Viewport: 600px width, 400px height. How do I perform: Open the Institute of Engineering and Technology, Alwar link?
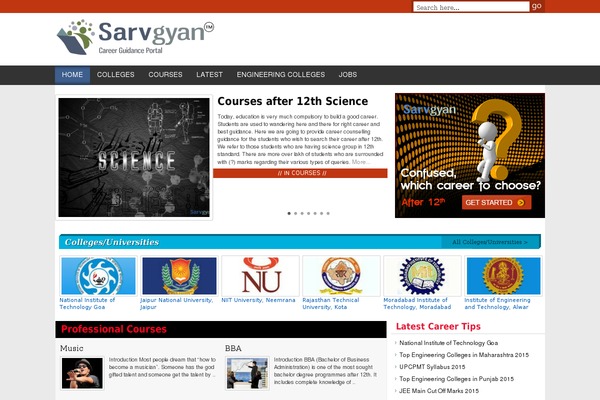click(x=497, y=304)
